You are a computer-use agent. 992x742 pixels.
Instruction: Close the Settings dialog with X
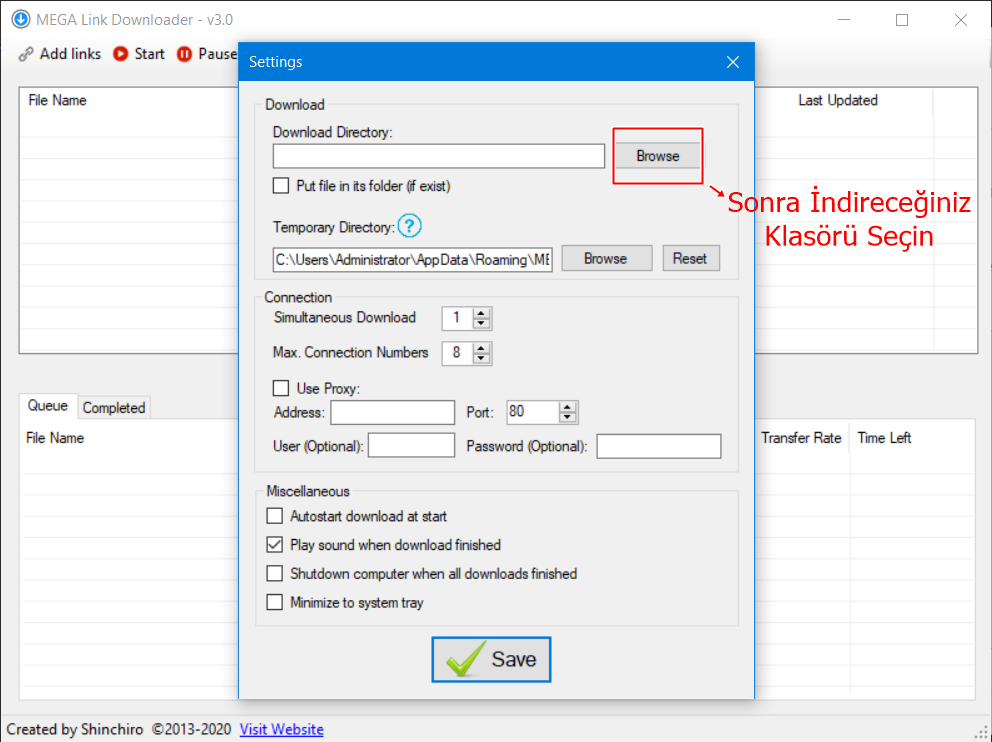[x=733, y=62]
